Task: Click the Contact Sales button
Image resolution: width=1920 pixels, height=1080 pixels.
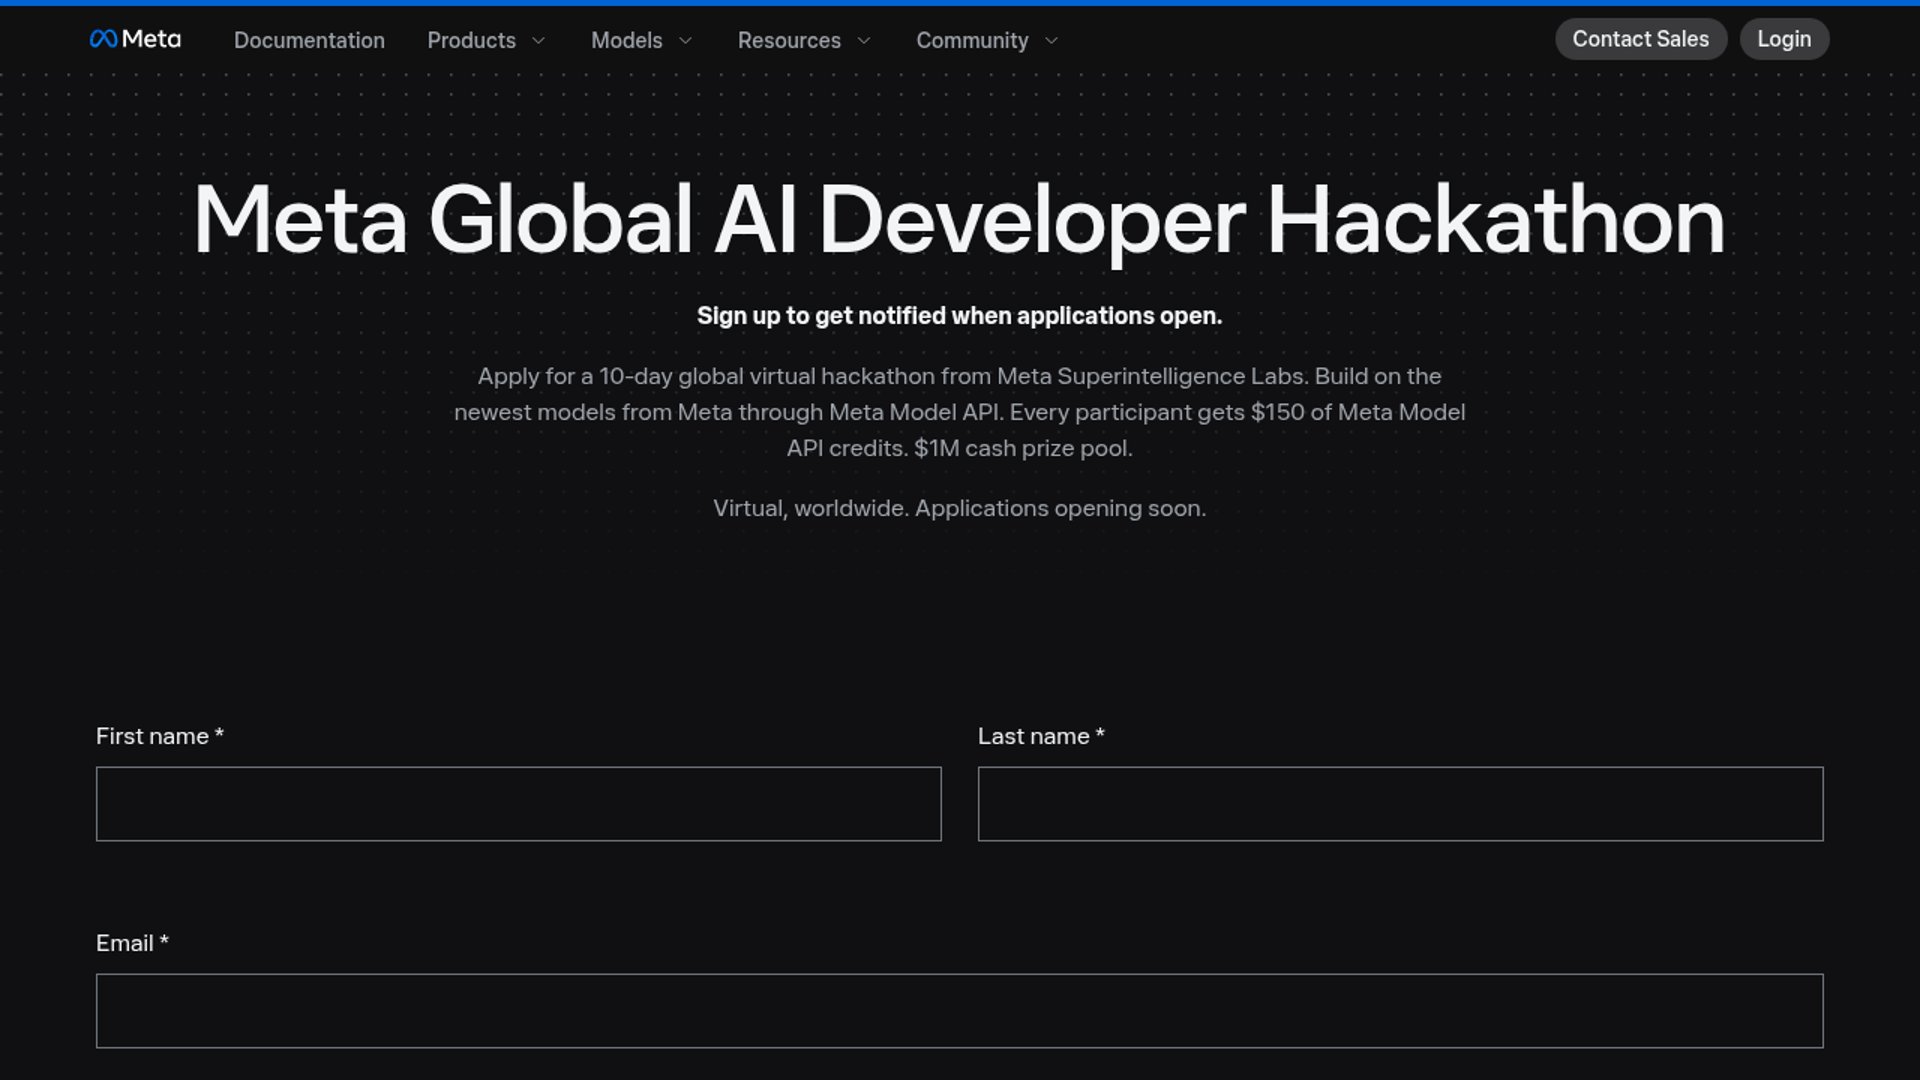Action: pos(1641,39)
